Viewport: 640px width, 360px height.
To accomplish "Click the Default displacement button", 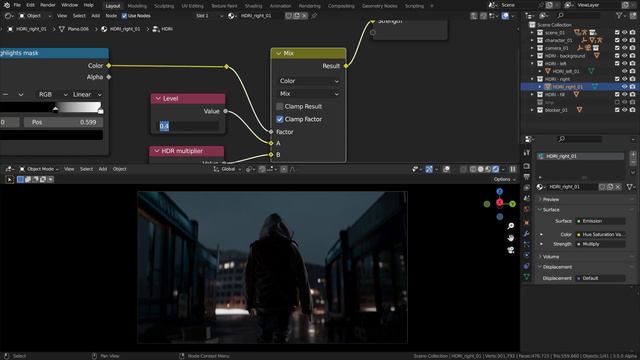I will coord(600,278).
